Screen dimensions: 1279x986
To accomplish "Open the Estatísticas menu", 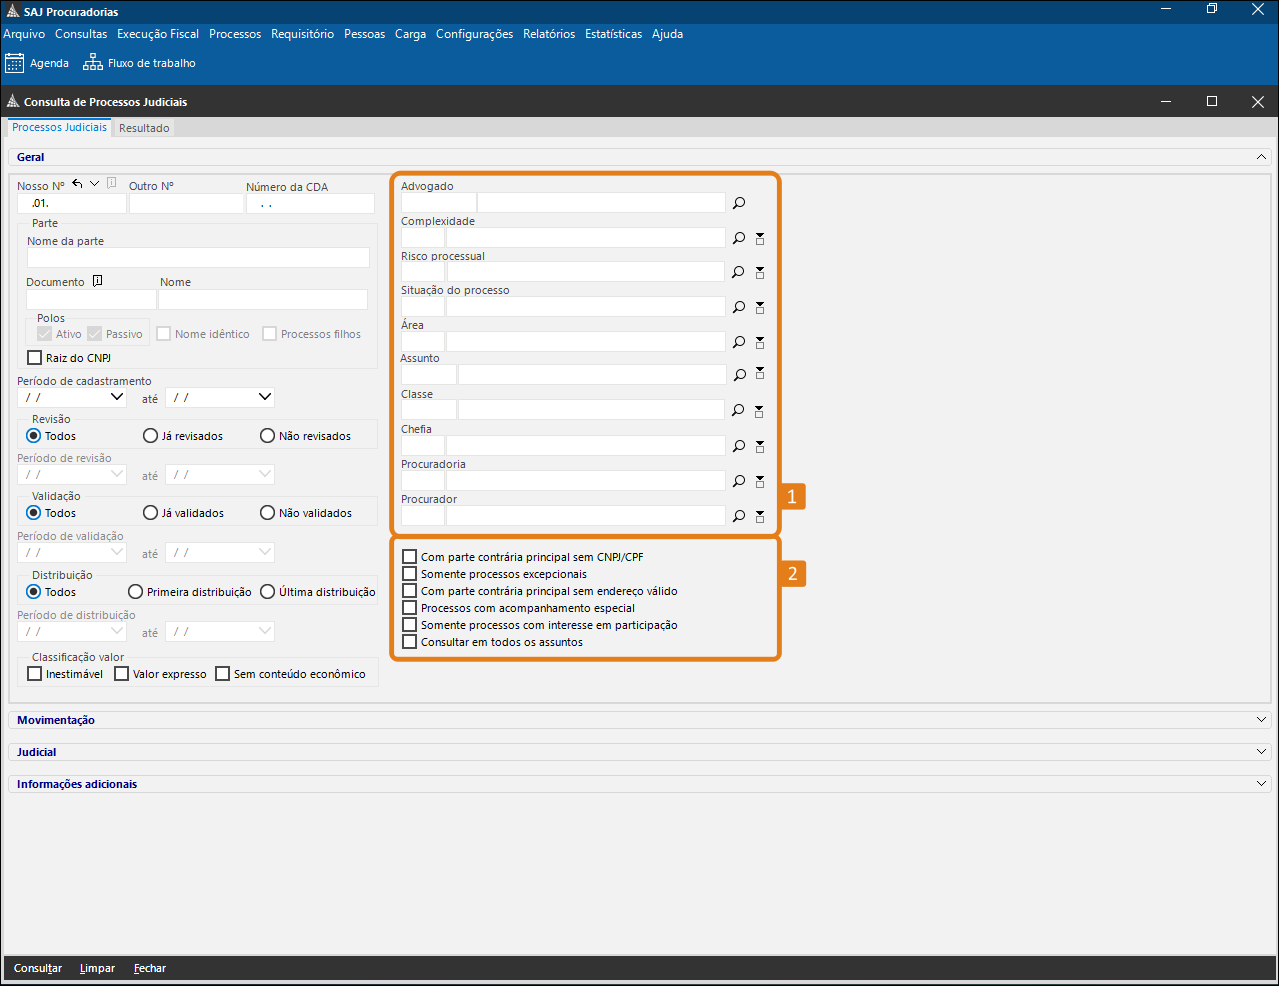I will [613, 34].
